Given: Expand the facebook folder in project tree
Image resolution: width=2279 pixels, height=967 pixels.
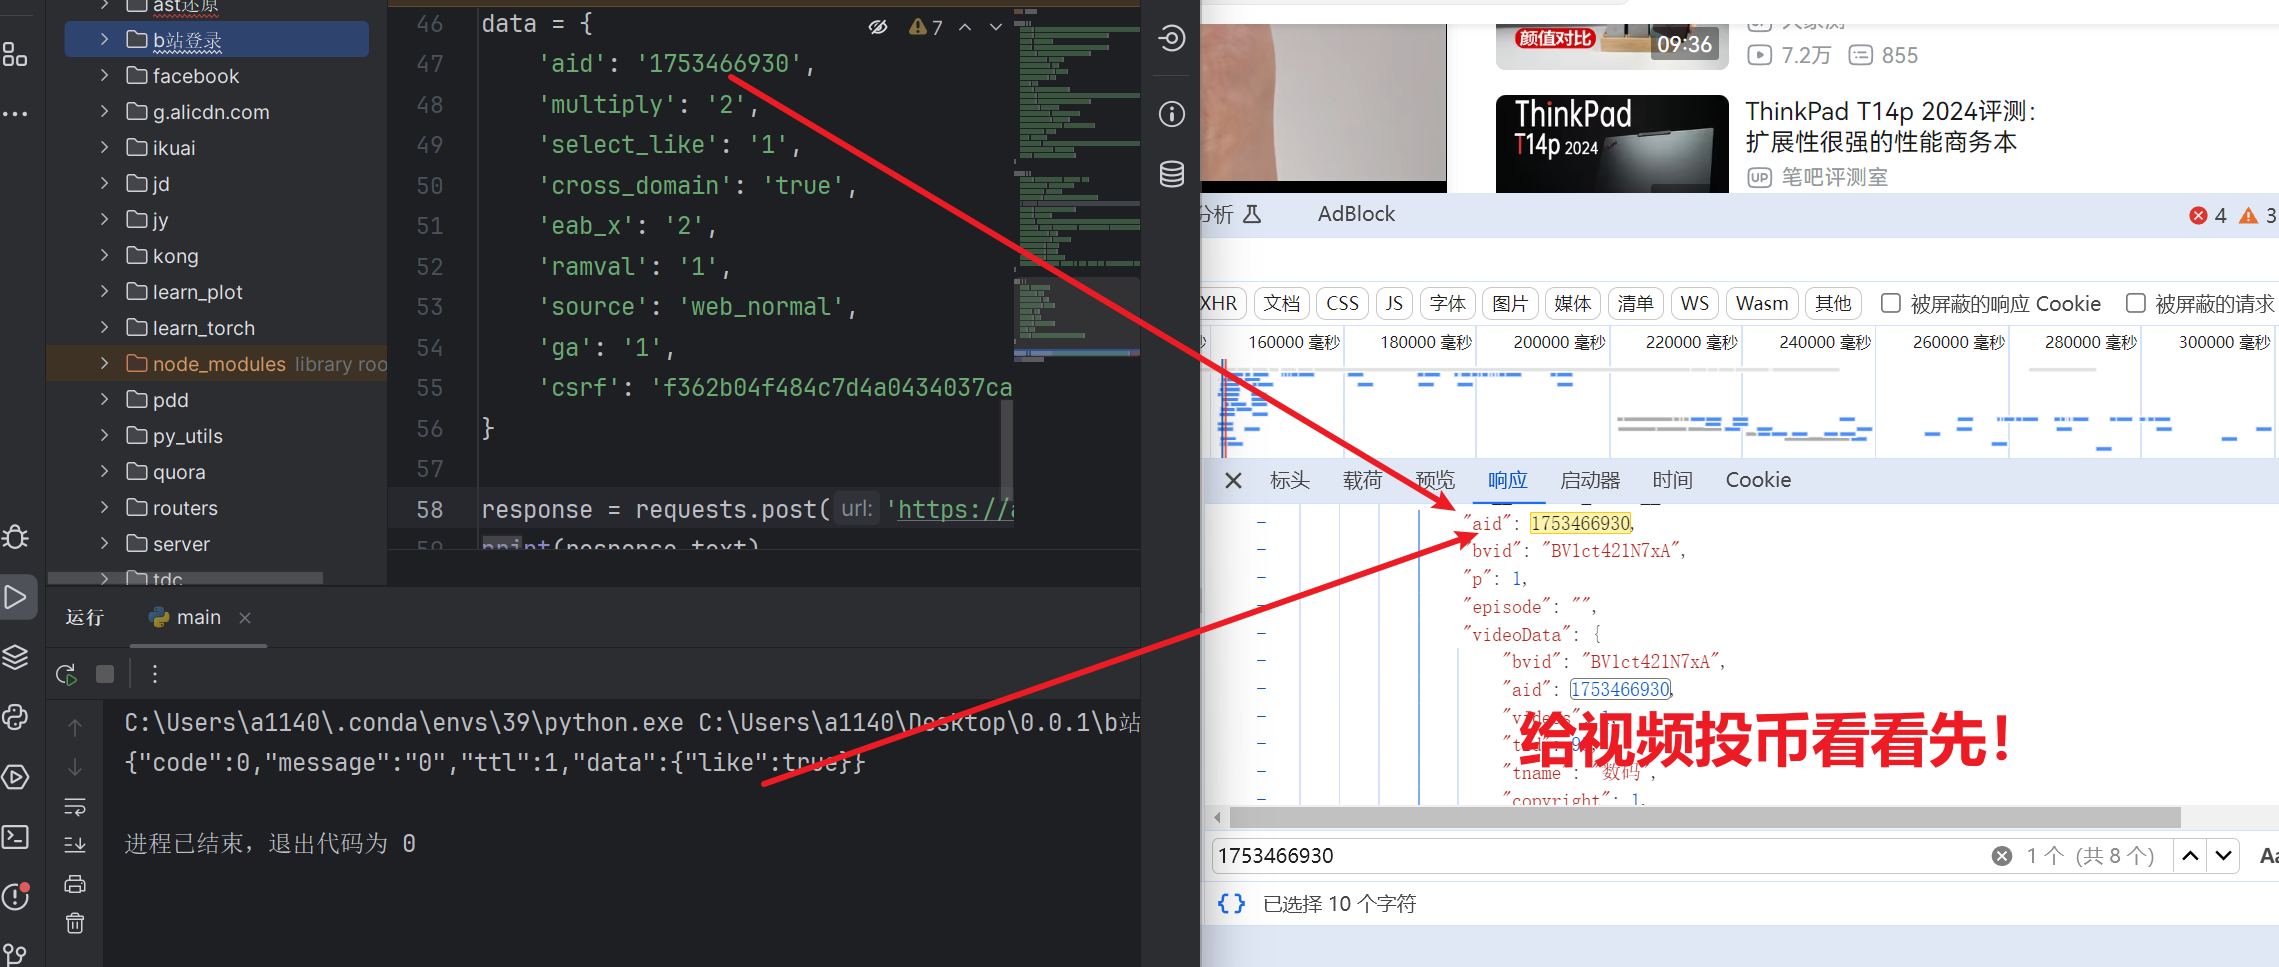Looking at the screenshot, I should [x=105, y=76].
